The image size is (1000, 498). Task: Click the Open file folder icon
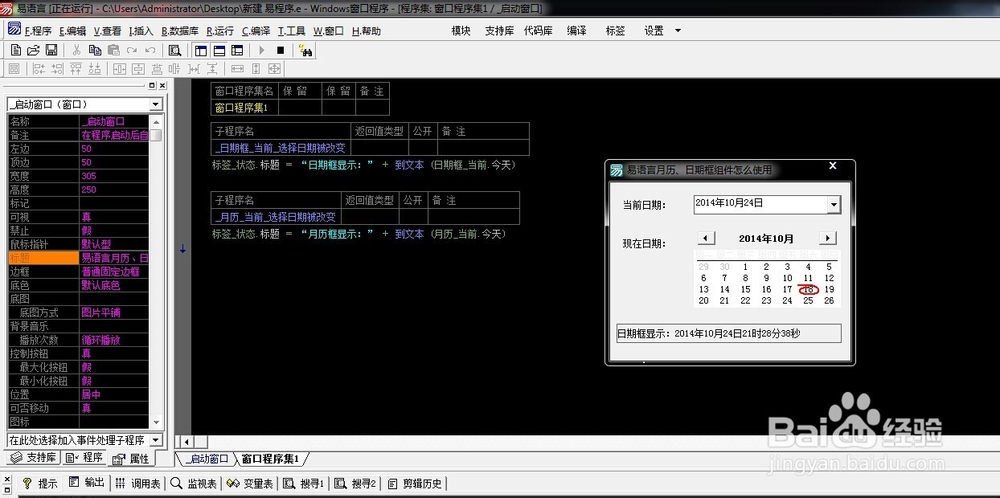[33, 50]
